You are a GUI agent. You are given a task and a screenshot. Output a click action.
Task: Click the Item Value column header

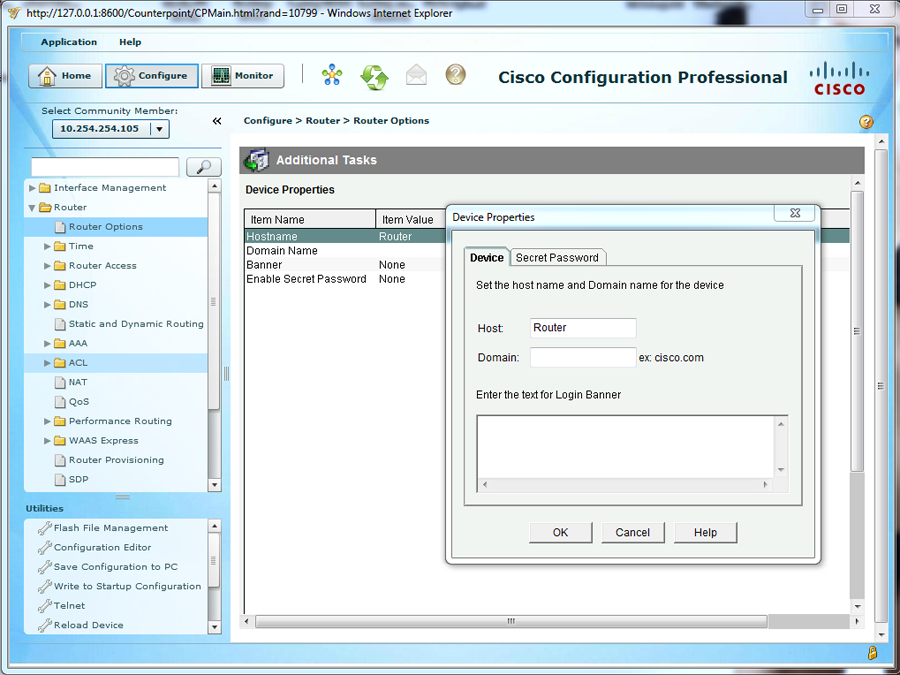pyautogui.click(x=411, y=219)
